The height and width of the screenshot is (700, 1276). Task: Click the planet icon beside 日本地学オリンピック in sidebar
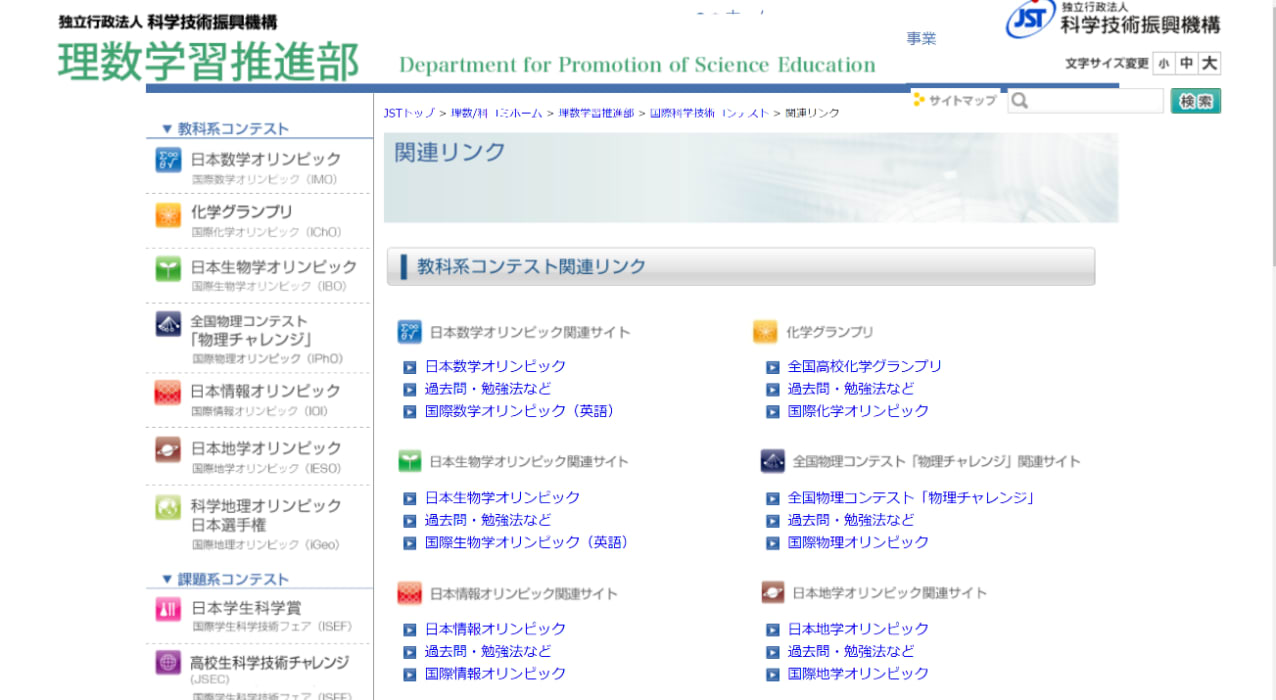point(168,450)
